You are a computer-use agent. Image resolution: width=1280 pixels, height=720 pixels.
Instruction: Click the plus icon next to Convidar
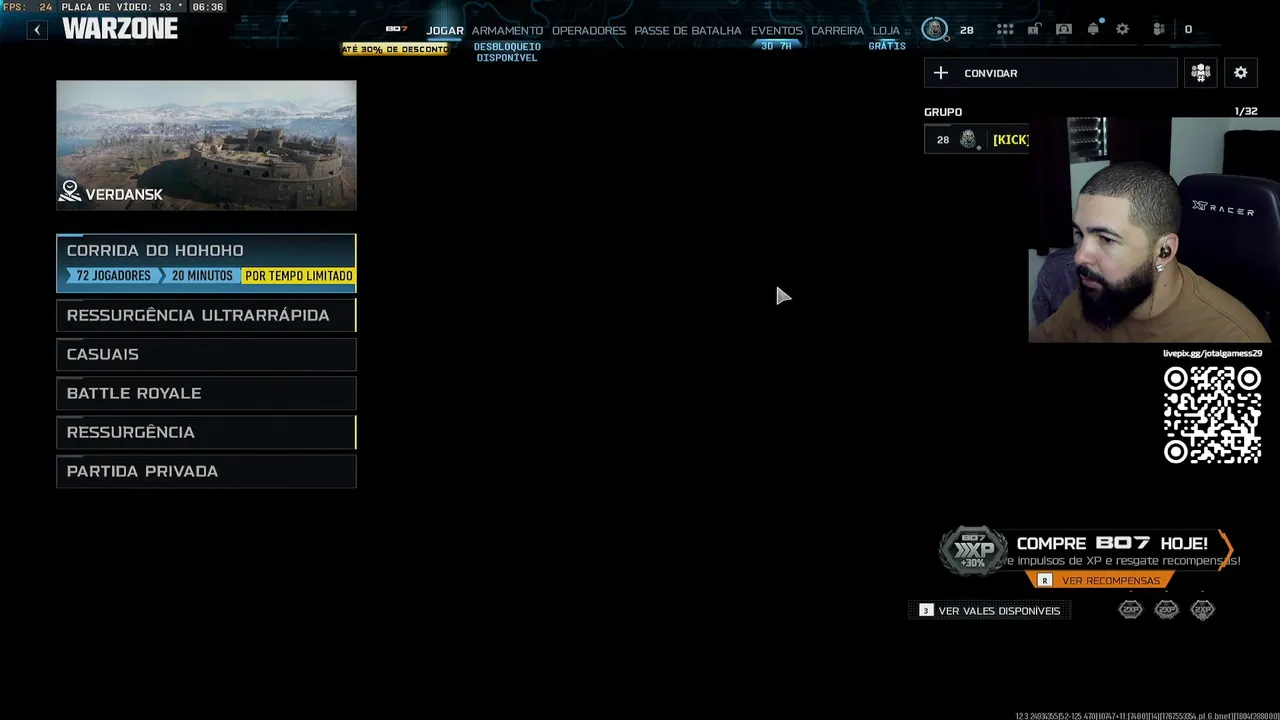pos(940,73)
